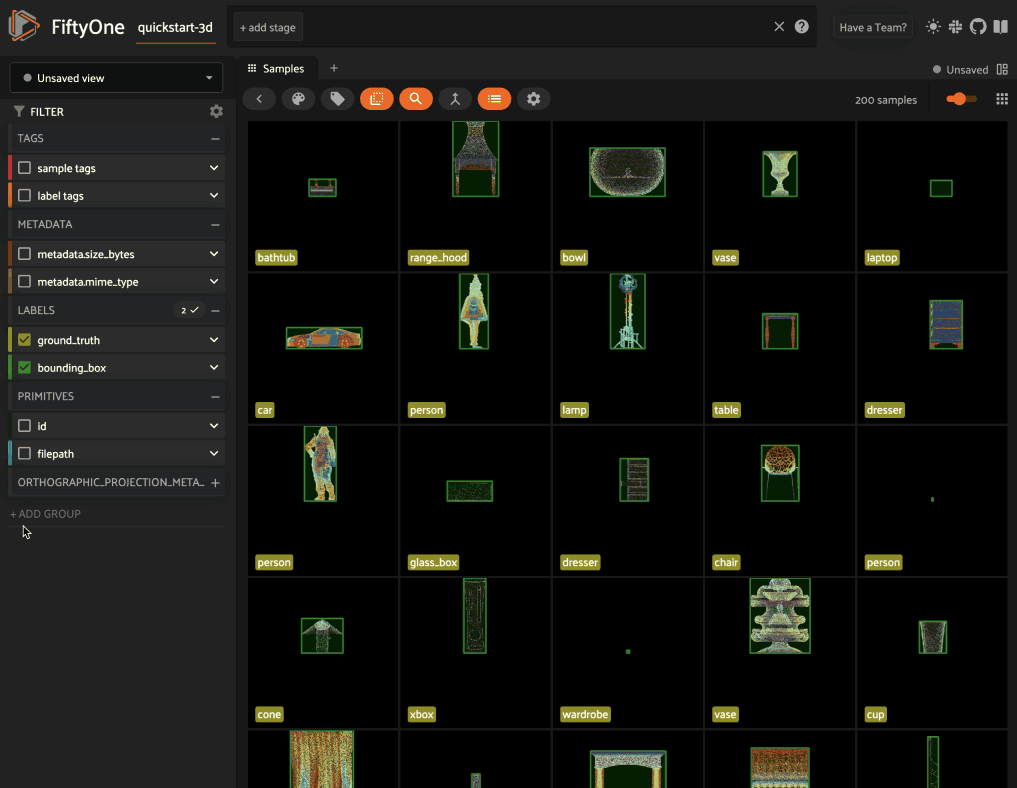
Task: Open the help question mark icon
Action: coord(802,27)
